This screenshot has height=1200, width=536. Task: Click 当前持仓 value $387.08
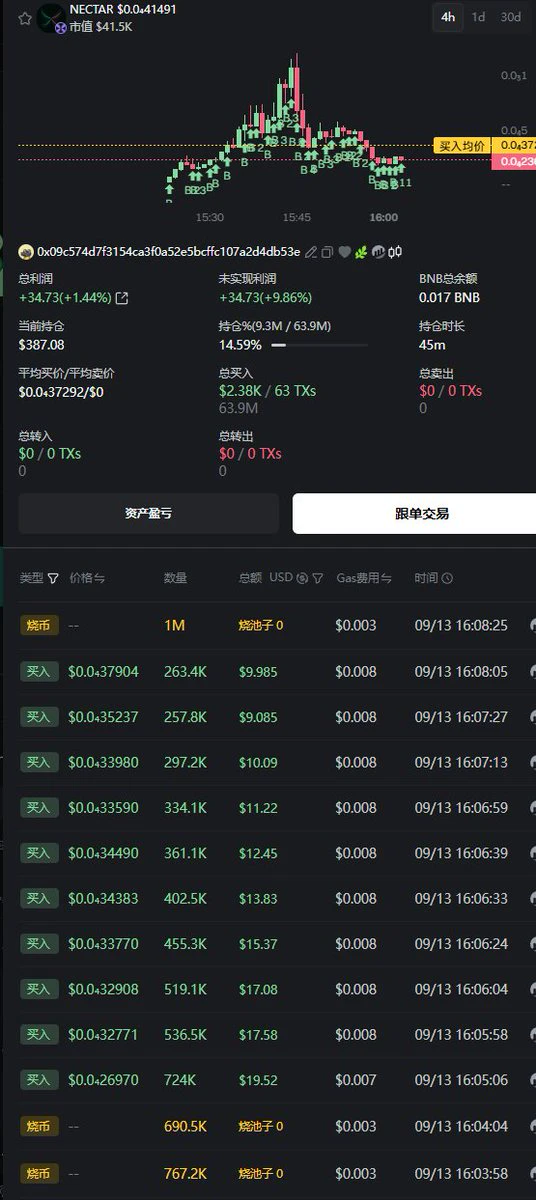pyautogui.click(x=41, y=345)
